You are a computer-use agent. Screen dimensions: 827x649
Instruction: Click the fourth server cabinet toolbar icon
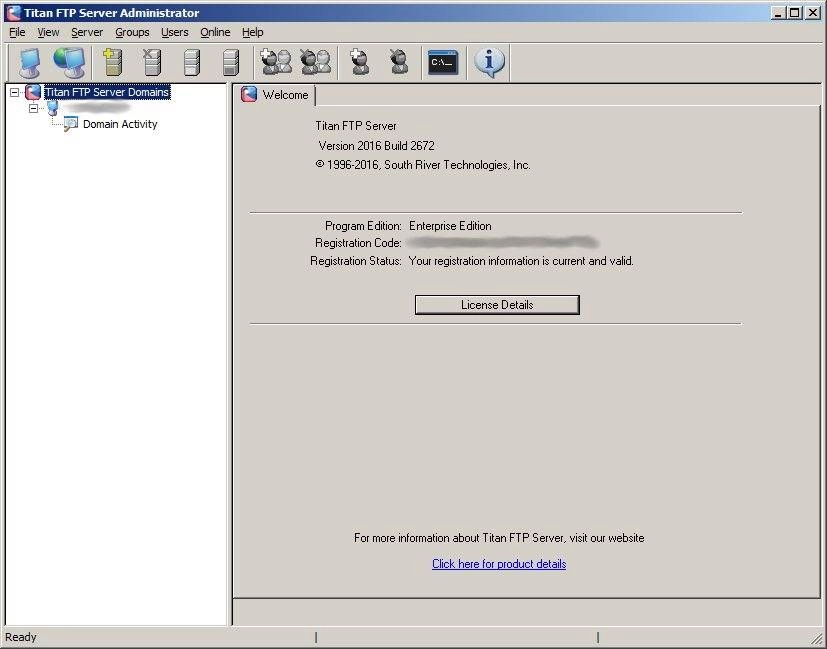tap(231, 62)
